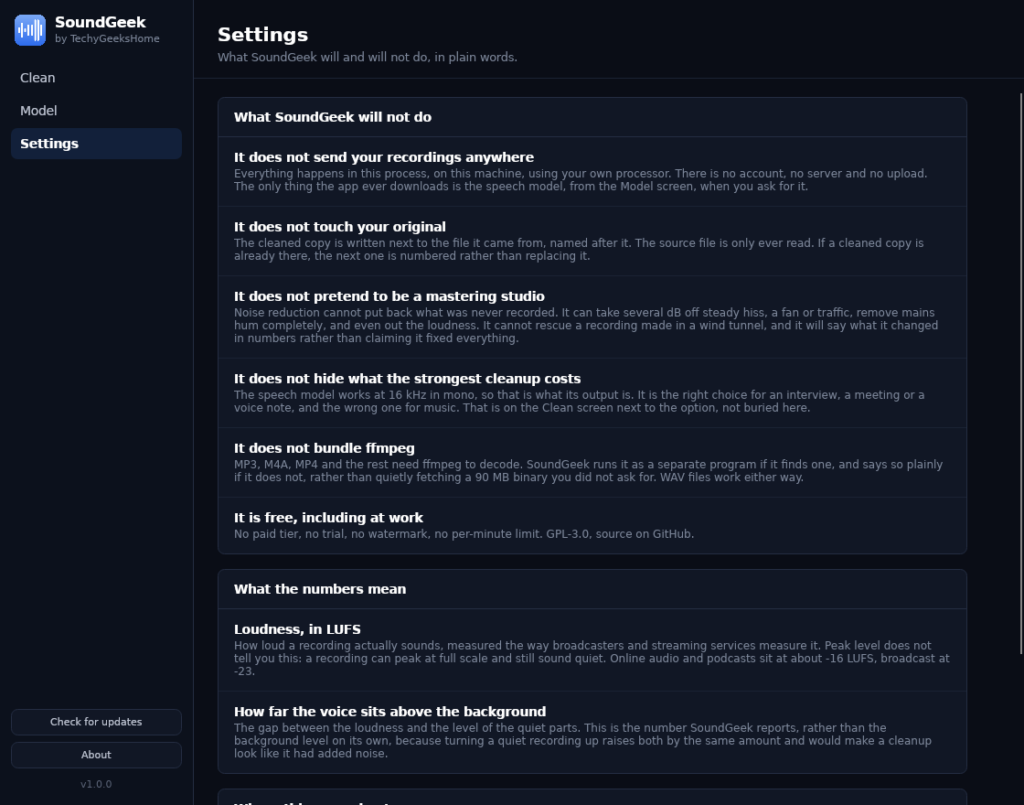Click 'It does not pretend to be a mastering studio'
The width and height of the screenshot is (1024, 805).
389,296
